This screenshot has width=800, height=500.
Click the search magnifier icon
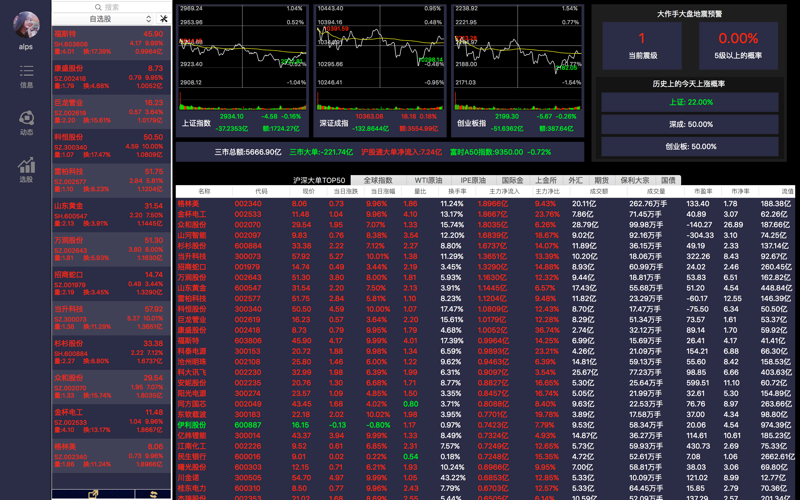98,7
